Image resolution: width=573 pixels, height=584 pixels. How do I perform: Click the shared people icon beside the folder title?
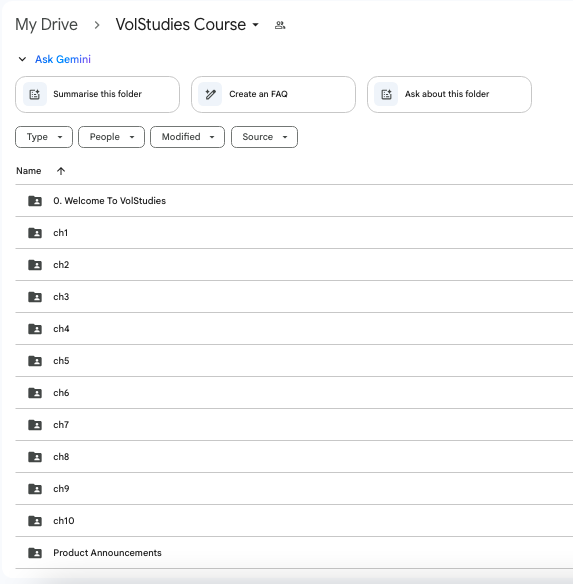point(280,25)
